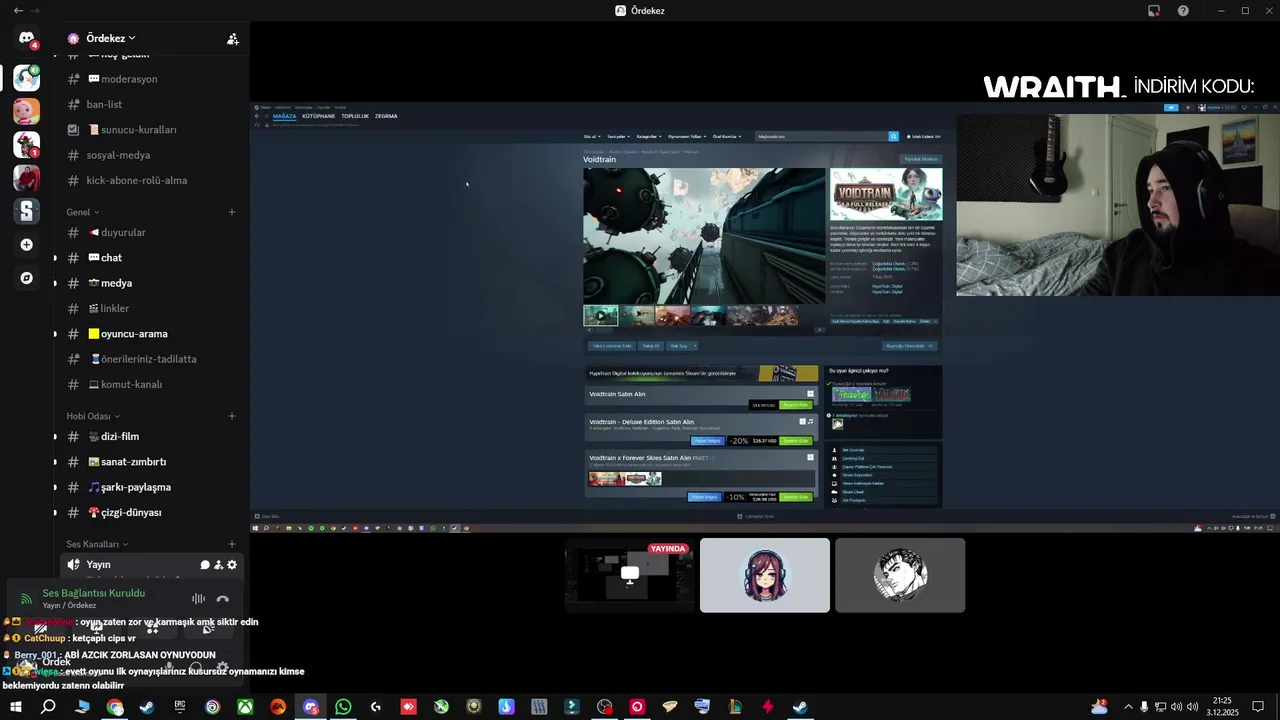Go forward with the Discord forward arrow
This screenshot has width=1280, height=720.
pyautogui.click(x=36, y=10)
